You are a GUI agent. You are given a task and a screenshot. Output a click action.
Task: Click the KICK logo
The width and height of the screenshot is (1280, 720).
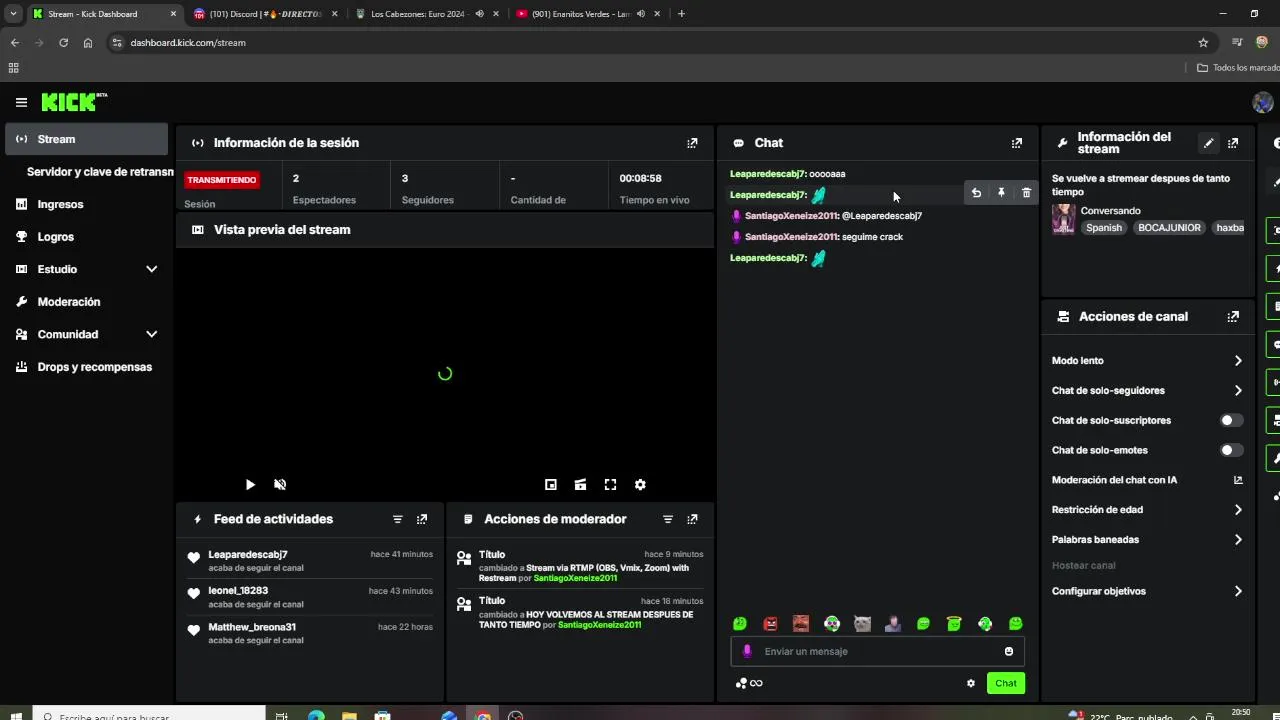point(73,102)
